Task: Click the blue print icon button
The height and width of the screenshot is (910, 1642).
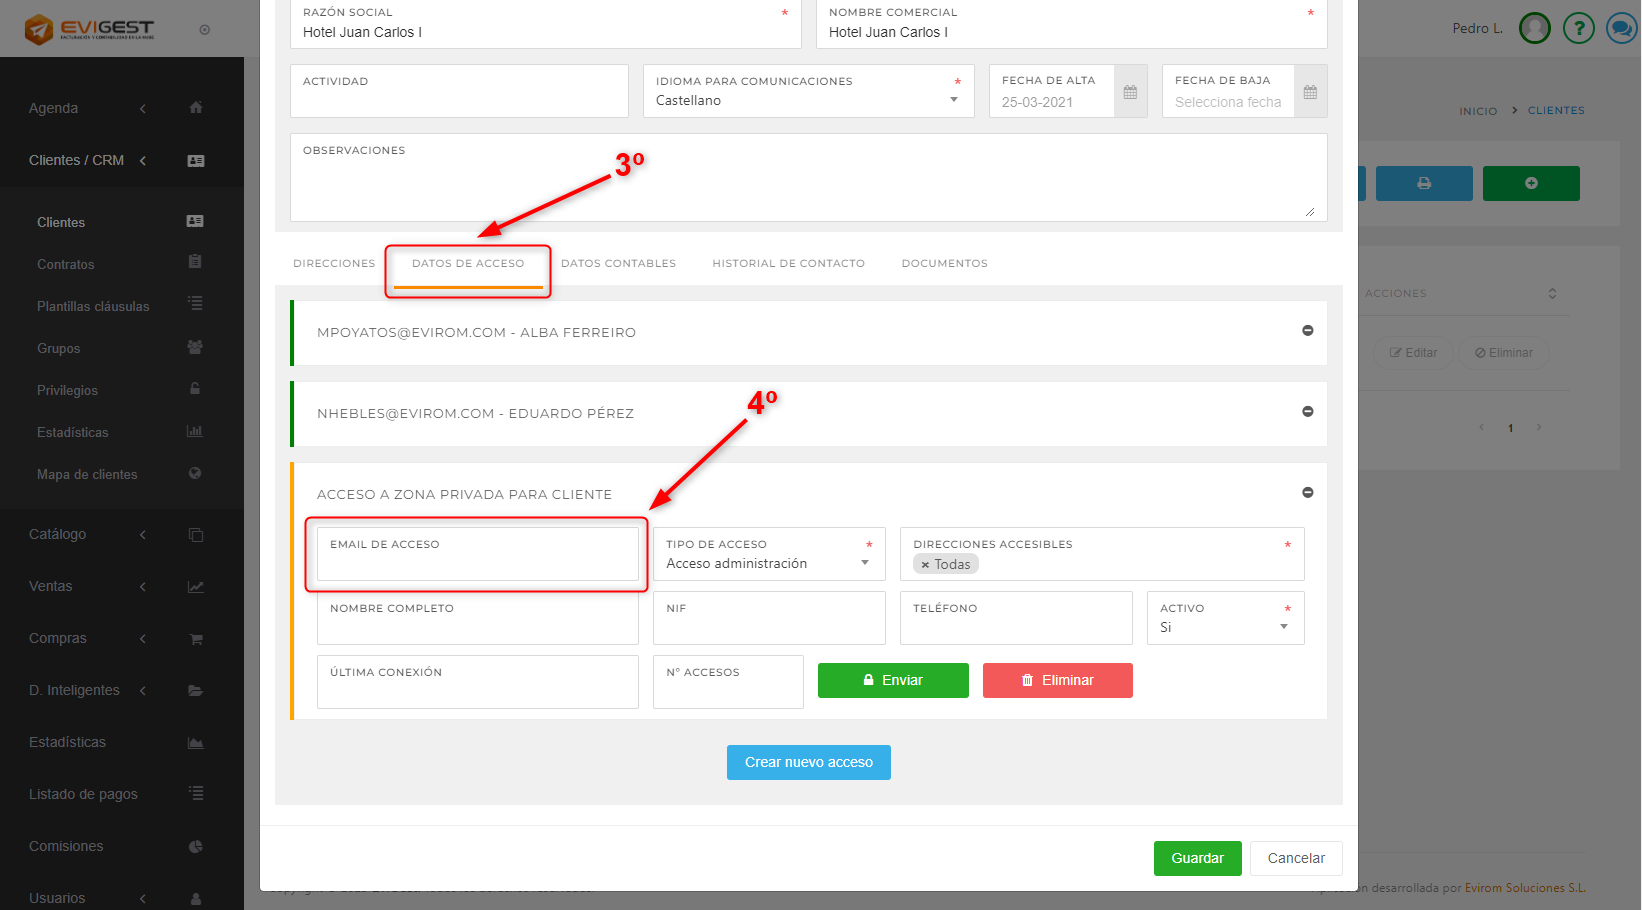Action: pyautogui.click(x=1423, y=183)
